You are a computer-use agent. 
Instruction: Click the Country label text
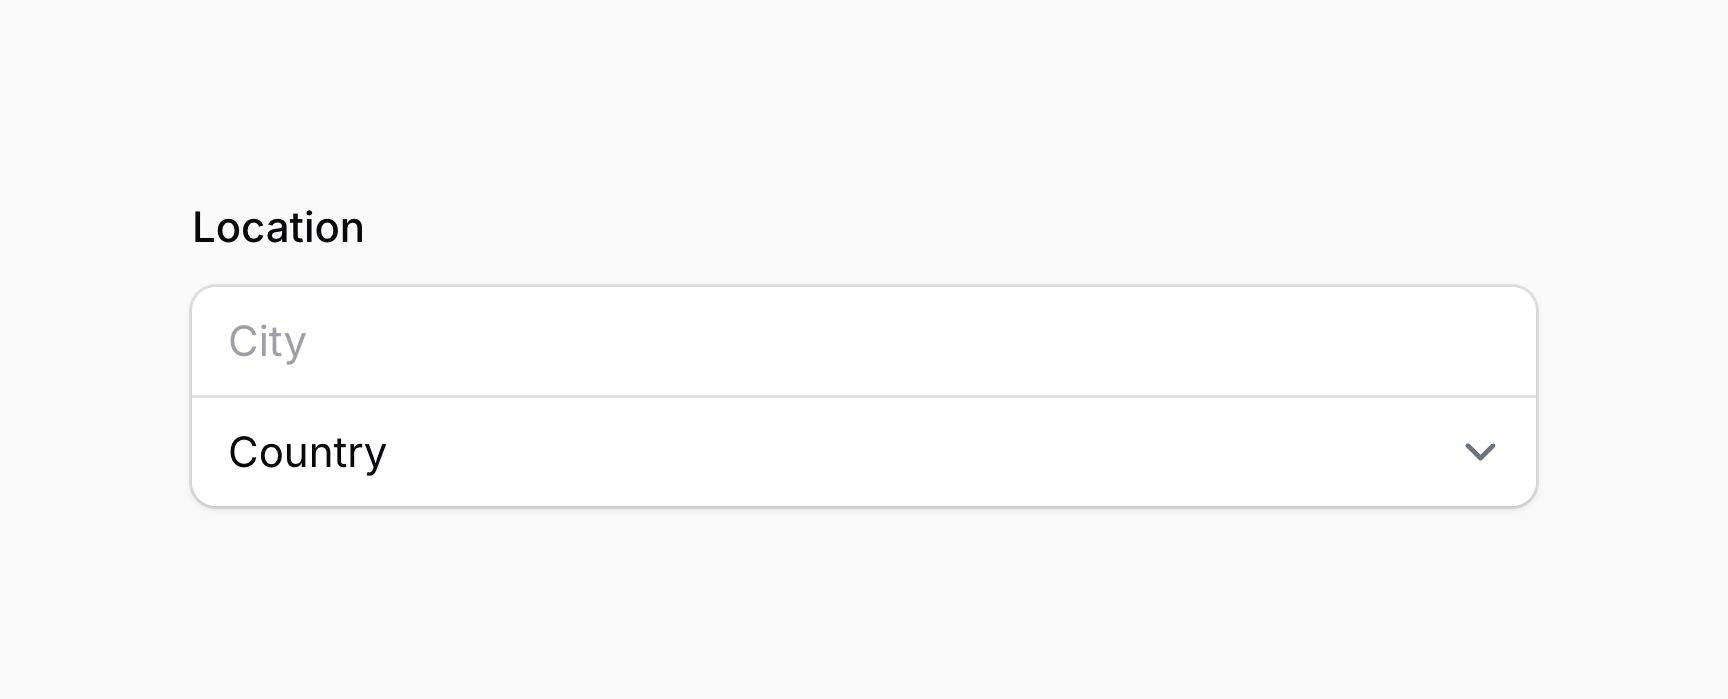[x=308, y=451]
